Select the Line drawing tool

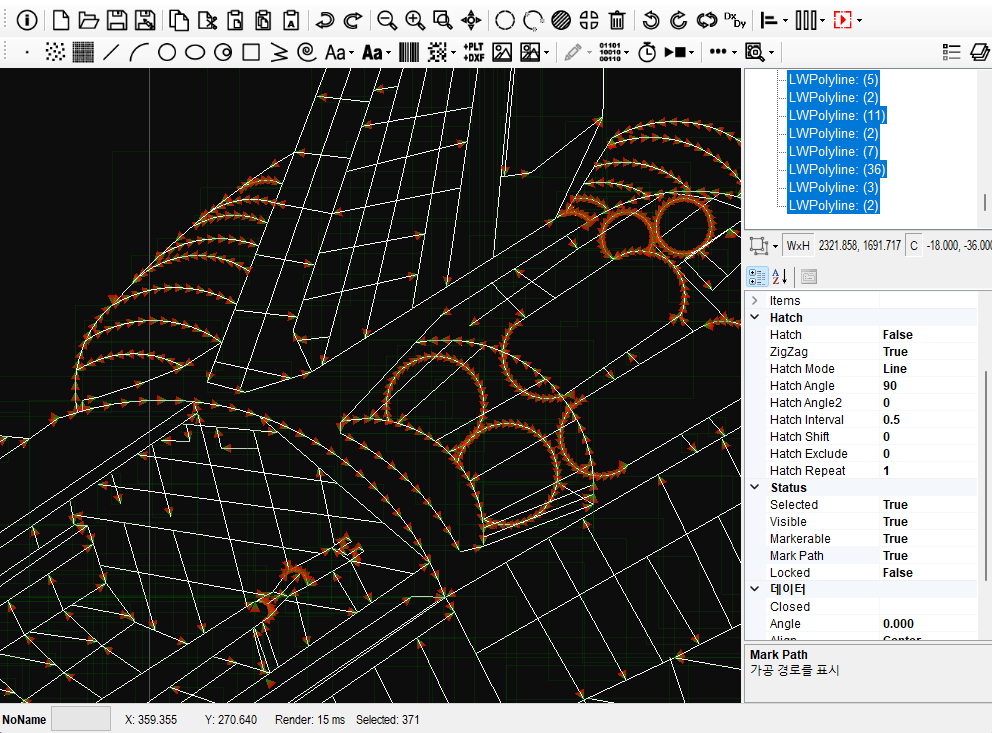pyautogui.click(x=112, y=52)
